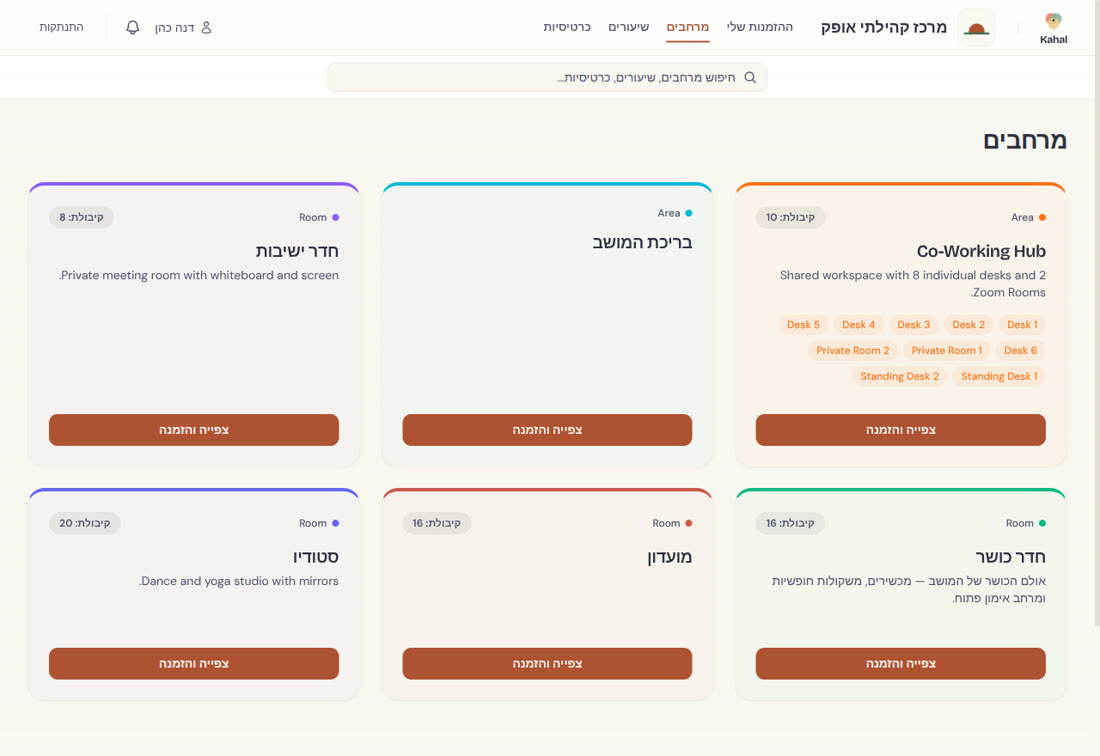Viewport: 1100px width, 756px height.
Task: Click צפייה והזמנה for Co-Working Hub
Action: (901, 430)
